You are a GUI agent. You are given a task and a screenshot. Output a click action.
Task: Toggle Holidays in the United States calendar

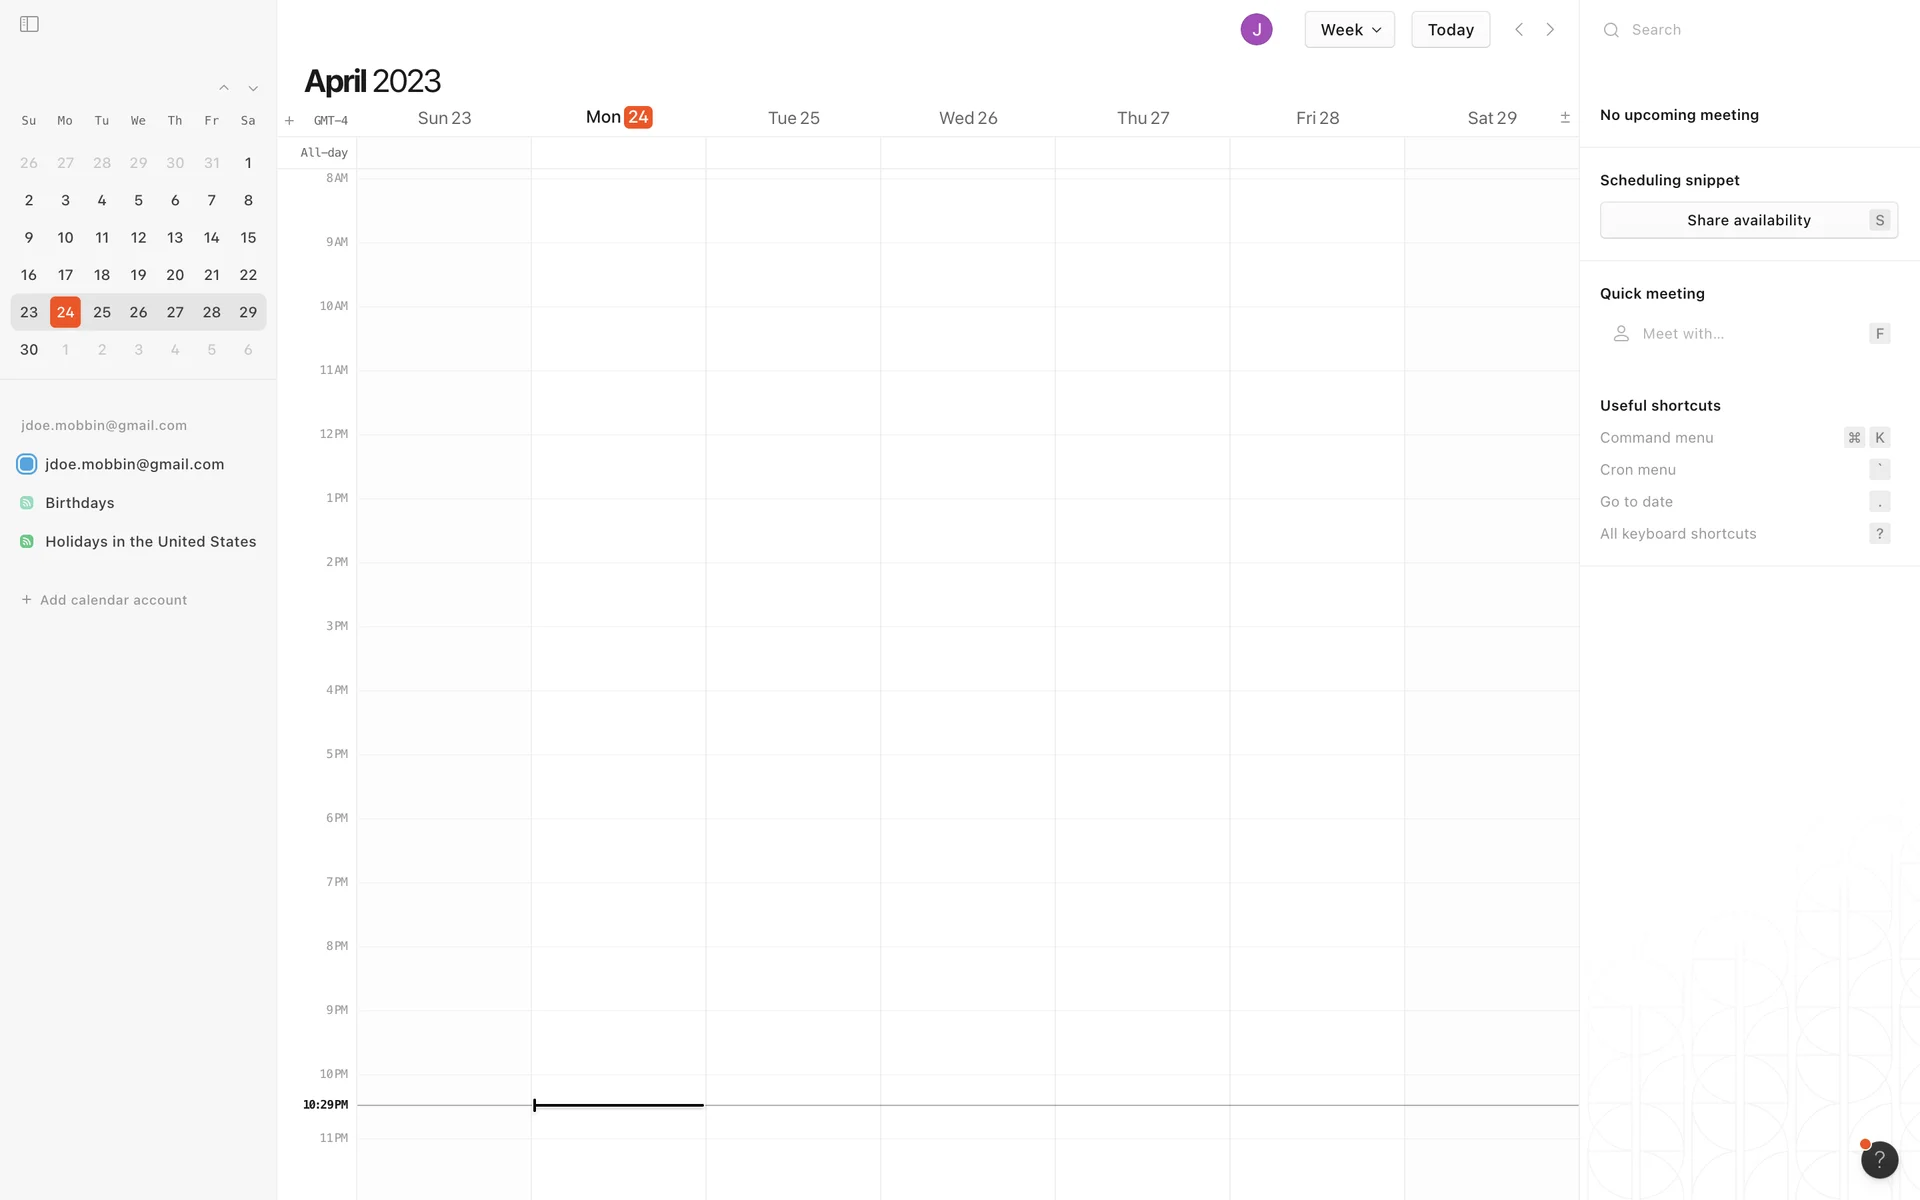tap(27, 542)
